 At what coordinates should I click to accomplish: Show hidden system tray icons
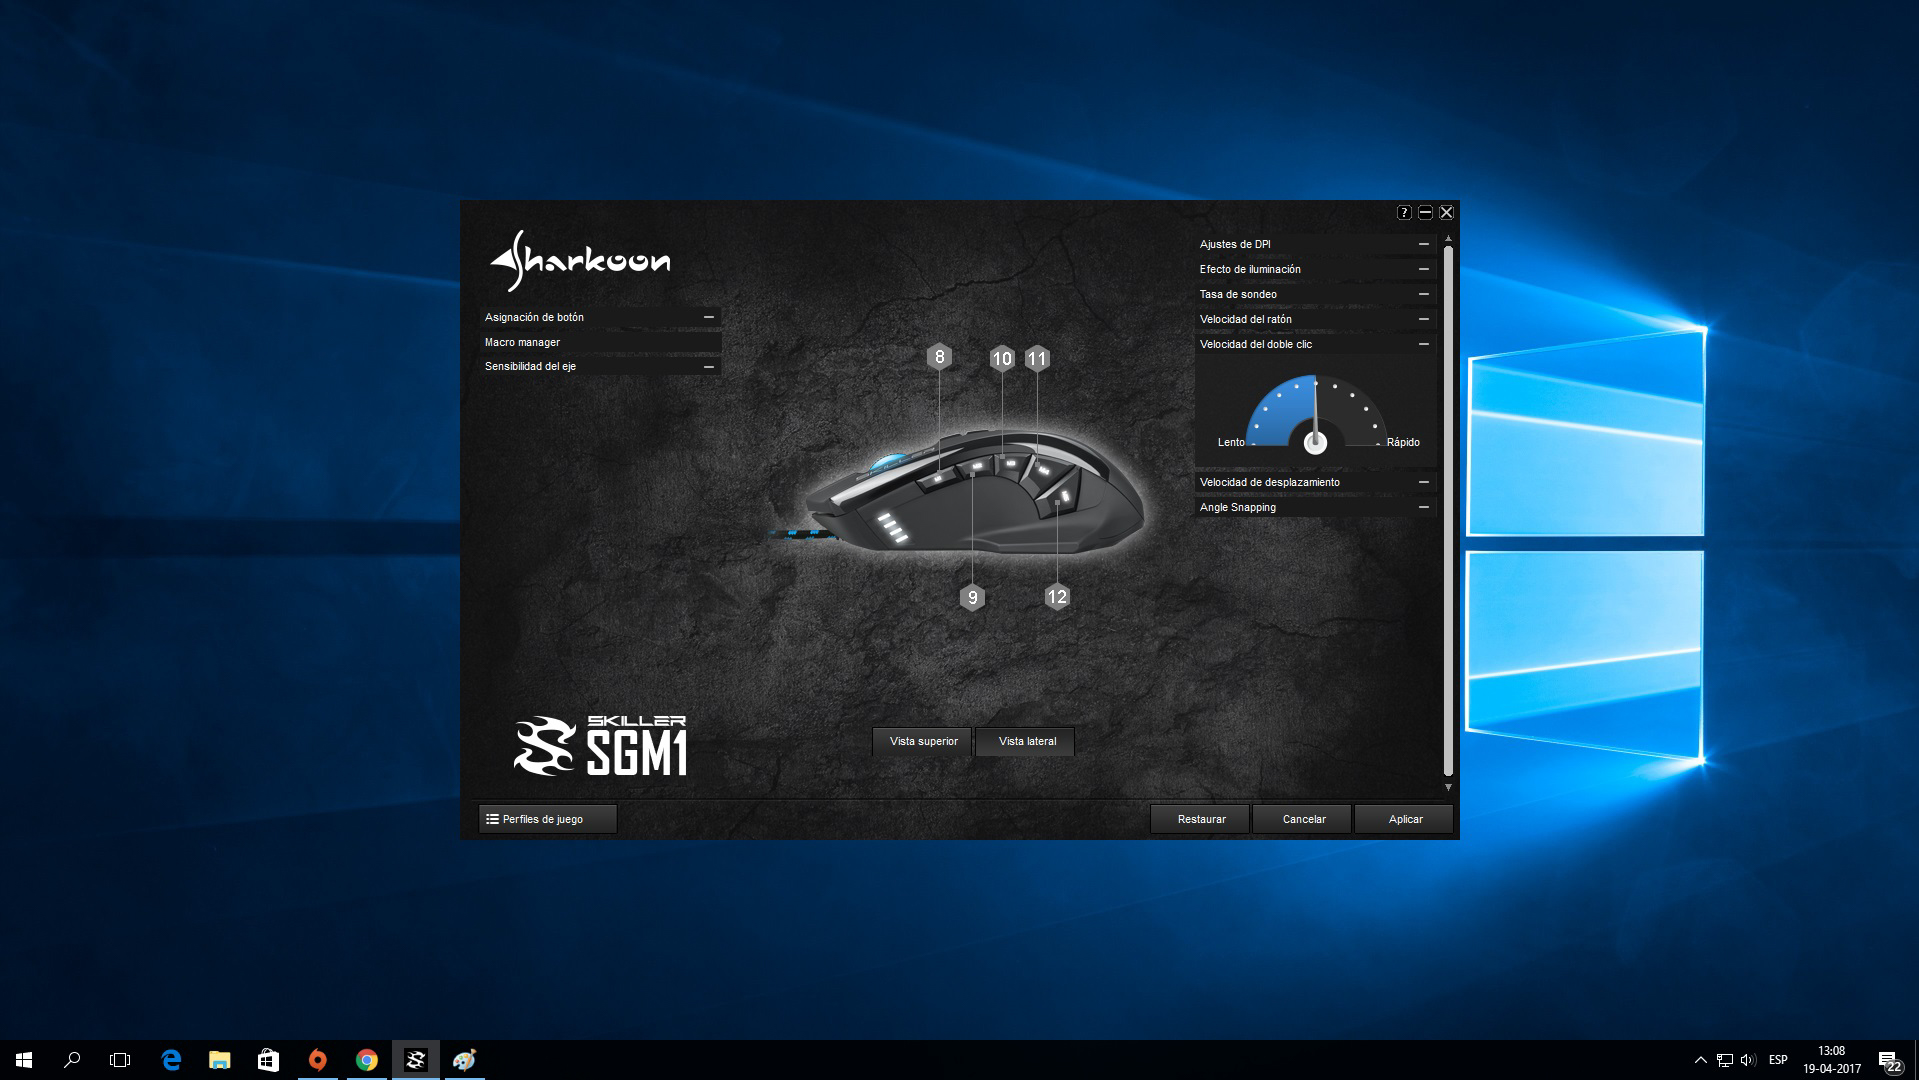1700,1060
